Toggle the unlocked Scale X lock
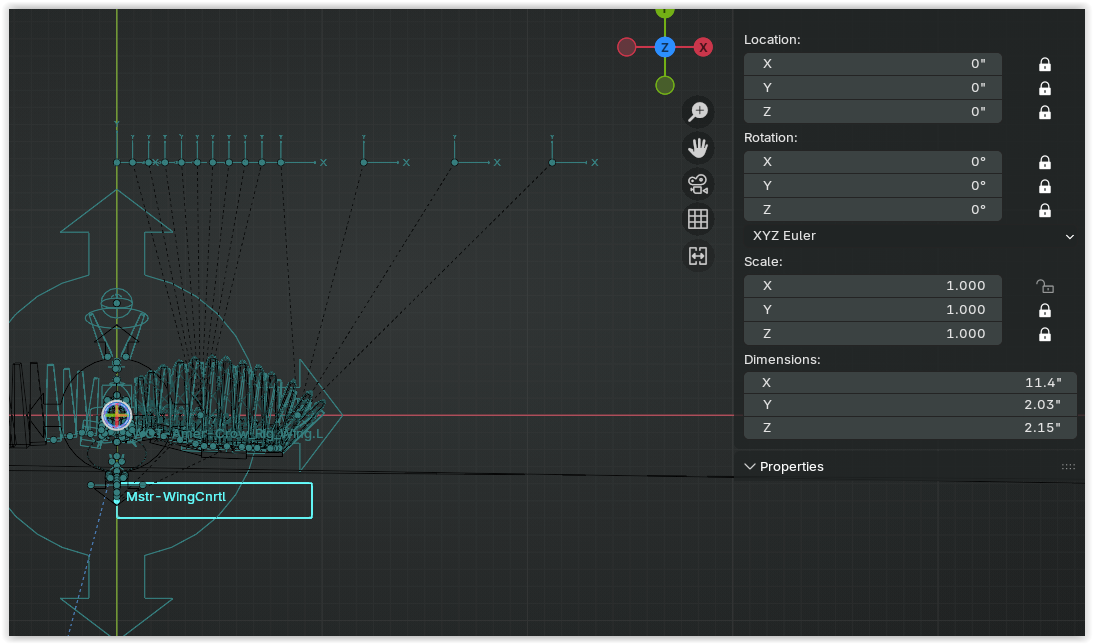Image resolution: width=1093 pixels, height=644 pixels. pyautogui.click(x=1044, y=286)
